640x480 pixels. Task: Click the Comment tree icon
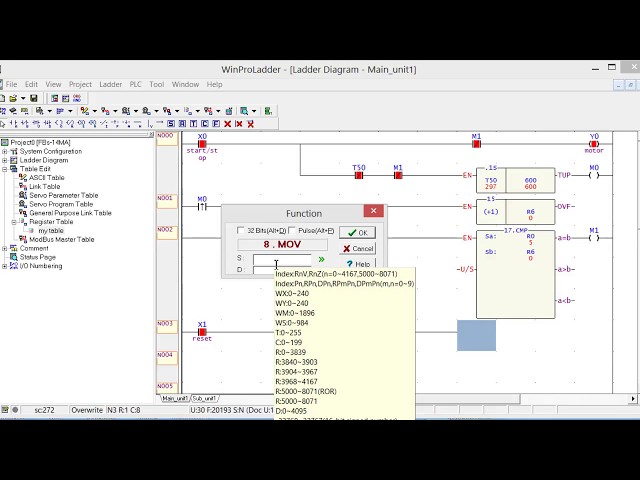click(x=13, y=248)
